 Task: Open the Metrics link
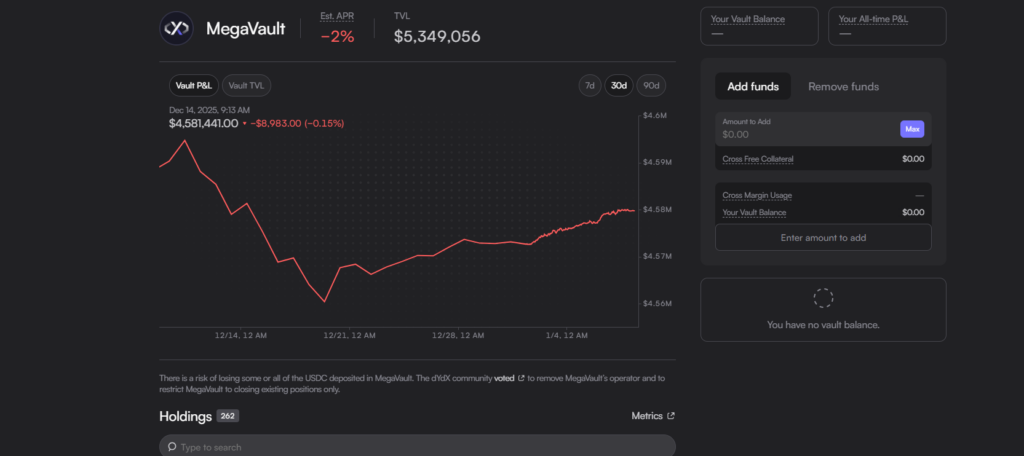click(x=647, y=416)
